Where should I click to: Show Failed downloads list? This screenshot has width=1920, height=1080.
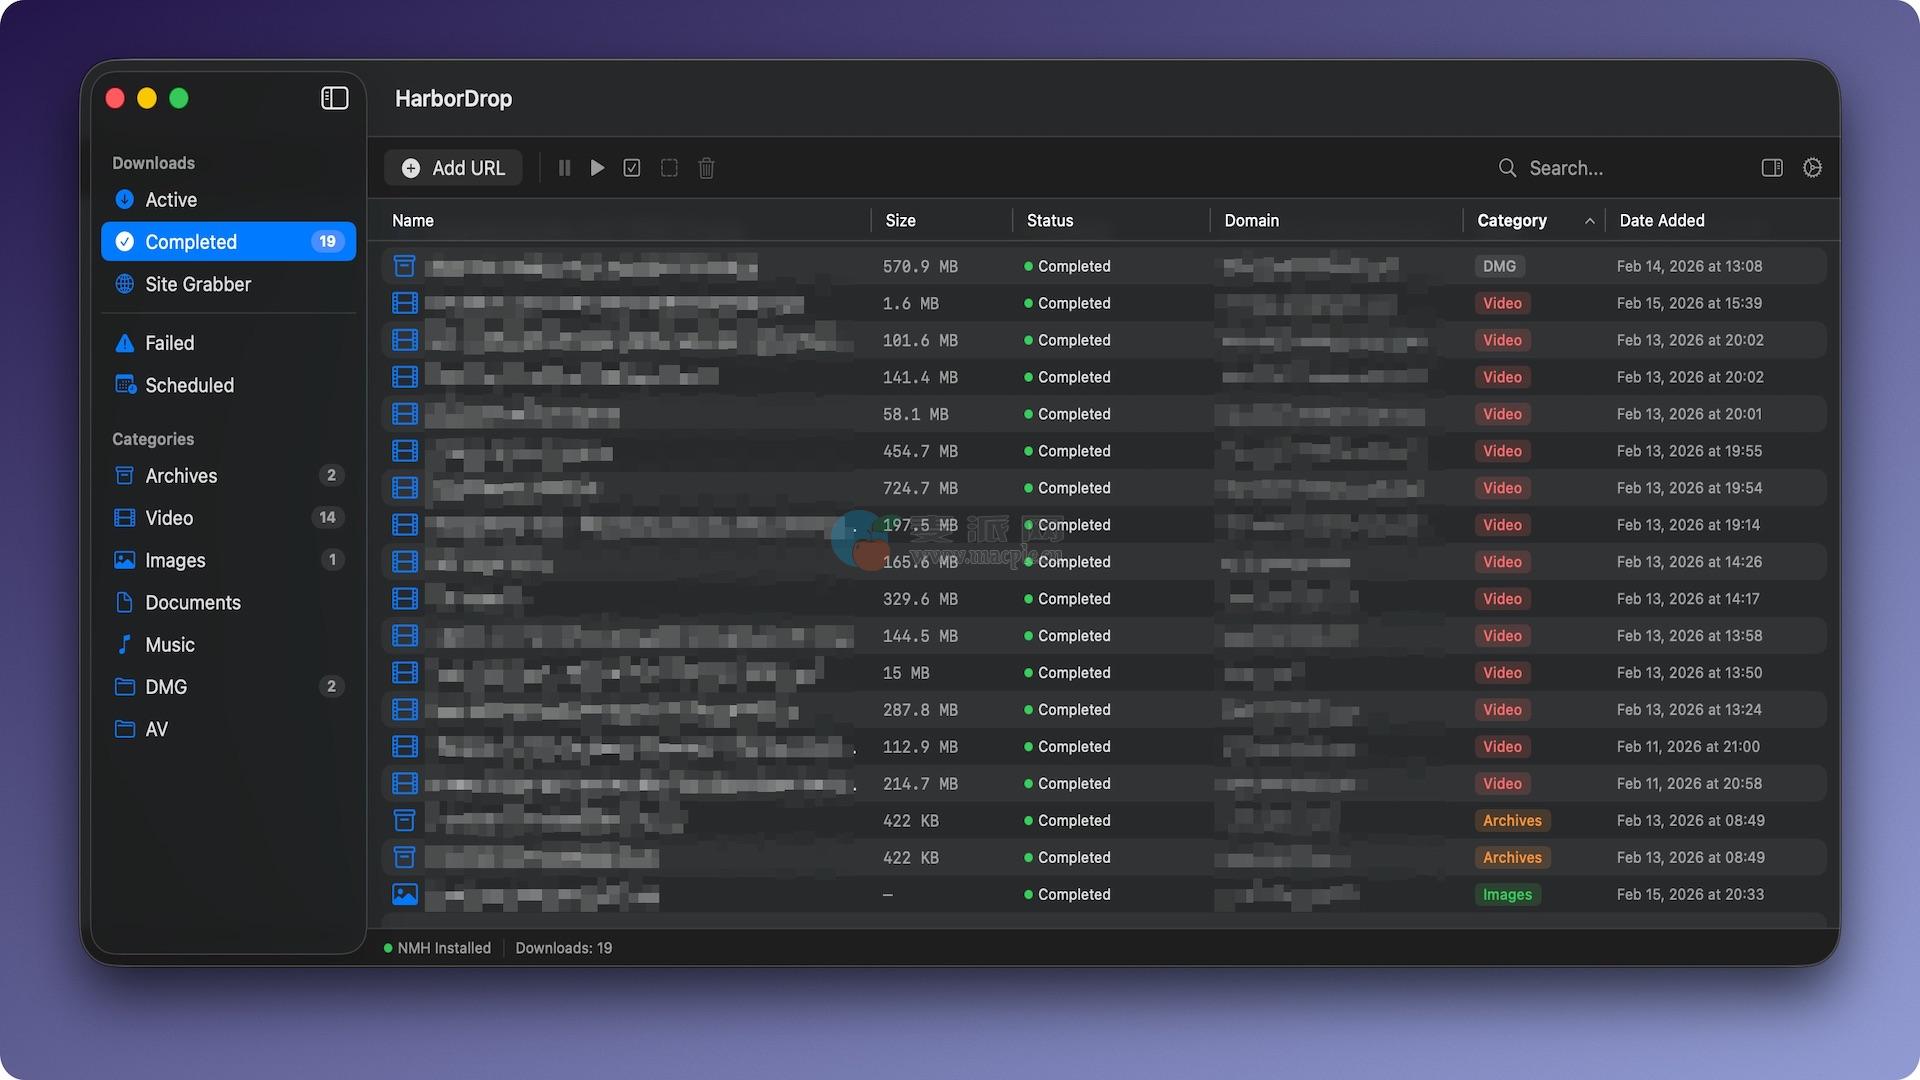tap(170, 343)
